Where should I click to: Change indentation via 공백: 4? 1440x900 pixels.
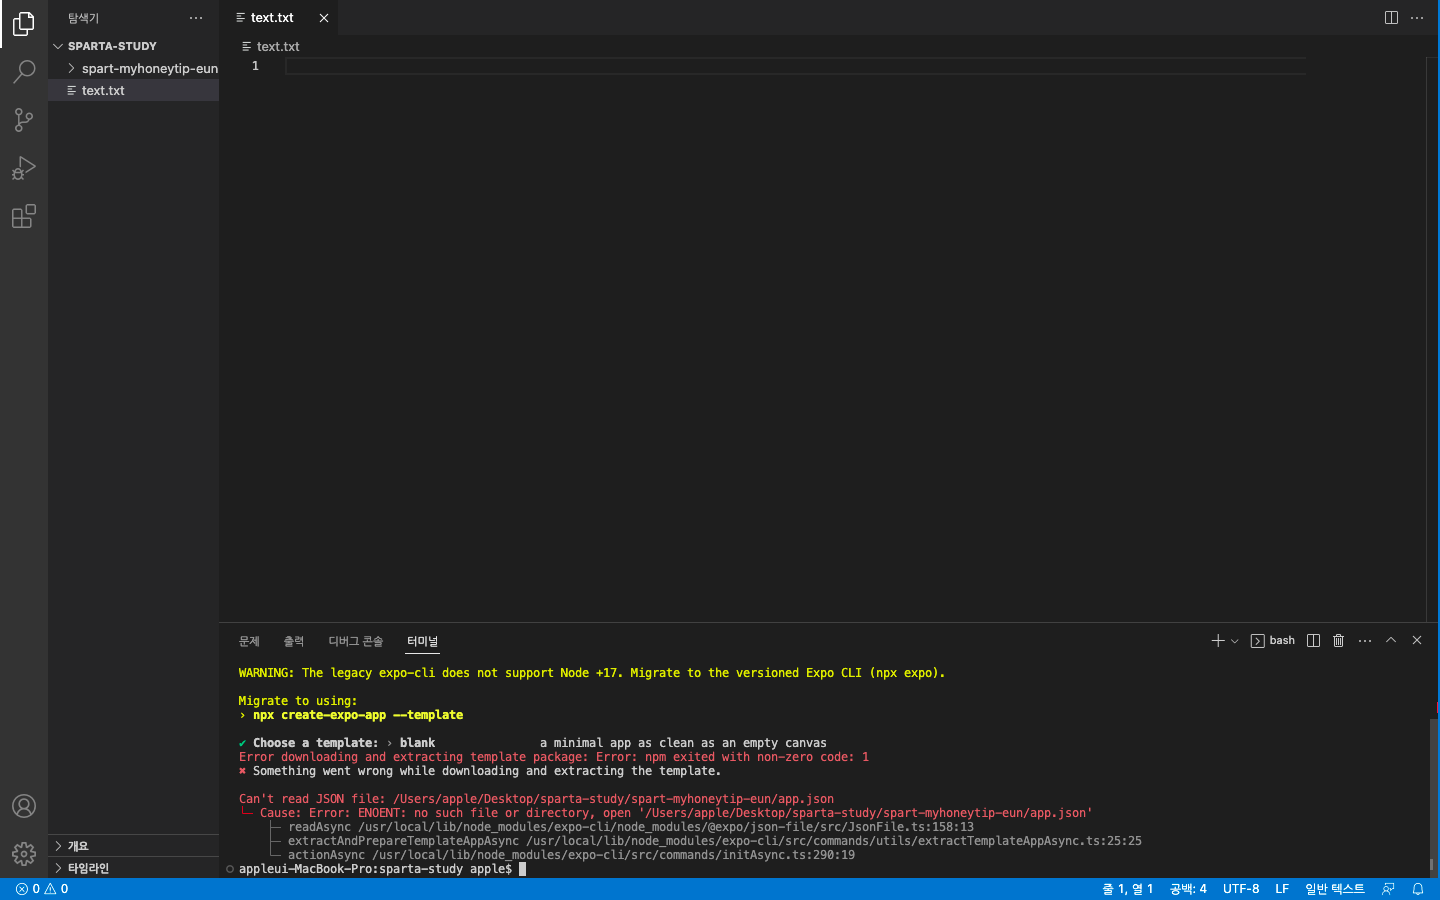(1188, 889)
